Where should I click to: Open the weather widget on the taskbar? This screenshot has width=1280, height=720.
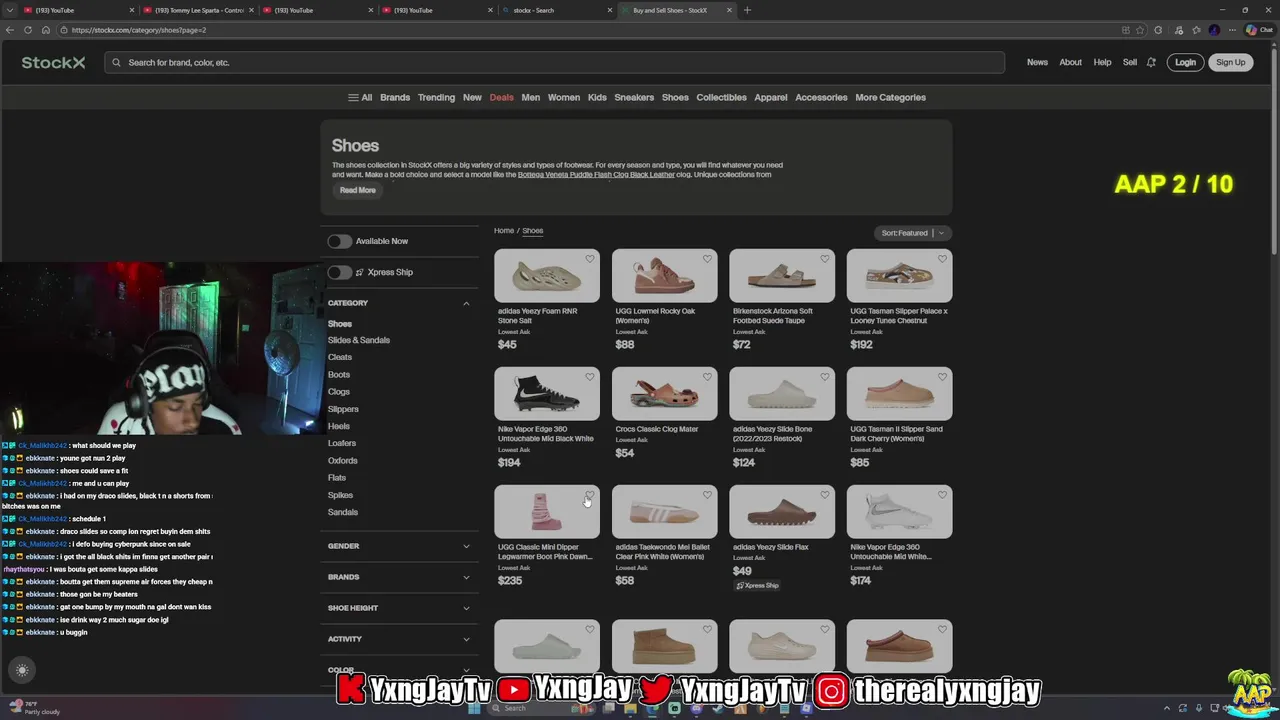tap(34, 708)
